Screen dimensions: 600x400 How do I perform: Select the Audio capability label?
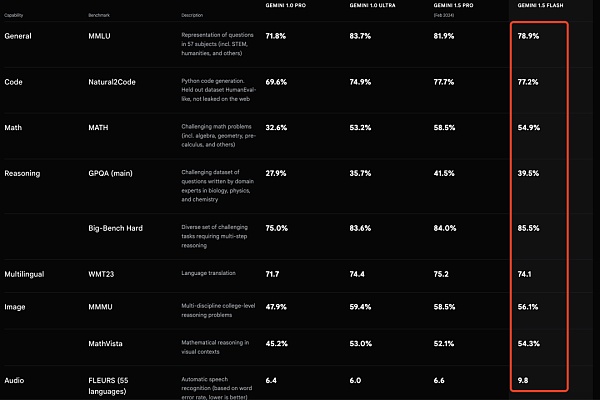(x=15, y=380)
